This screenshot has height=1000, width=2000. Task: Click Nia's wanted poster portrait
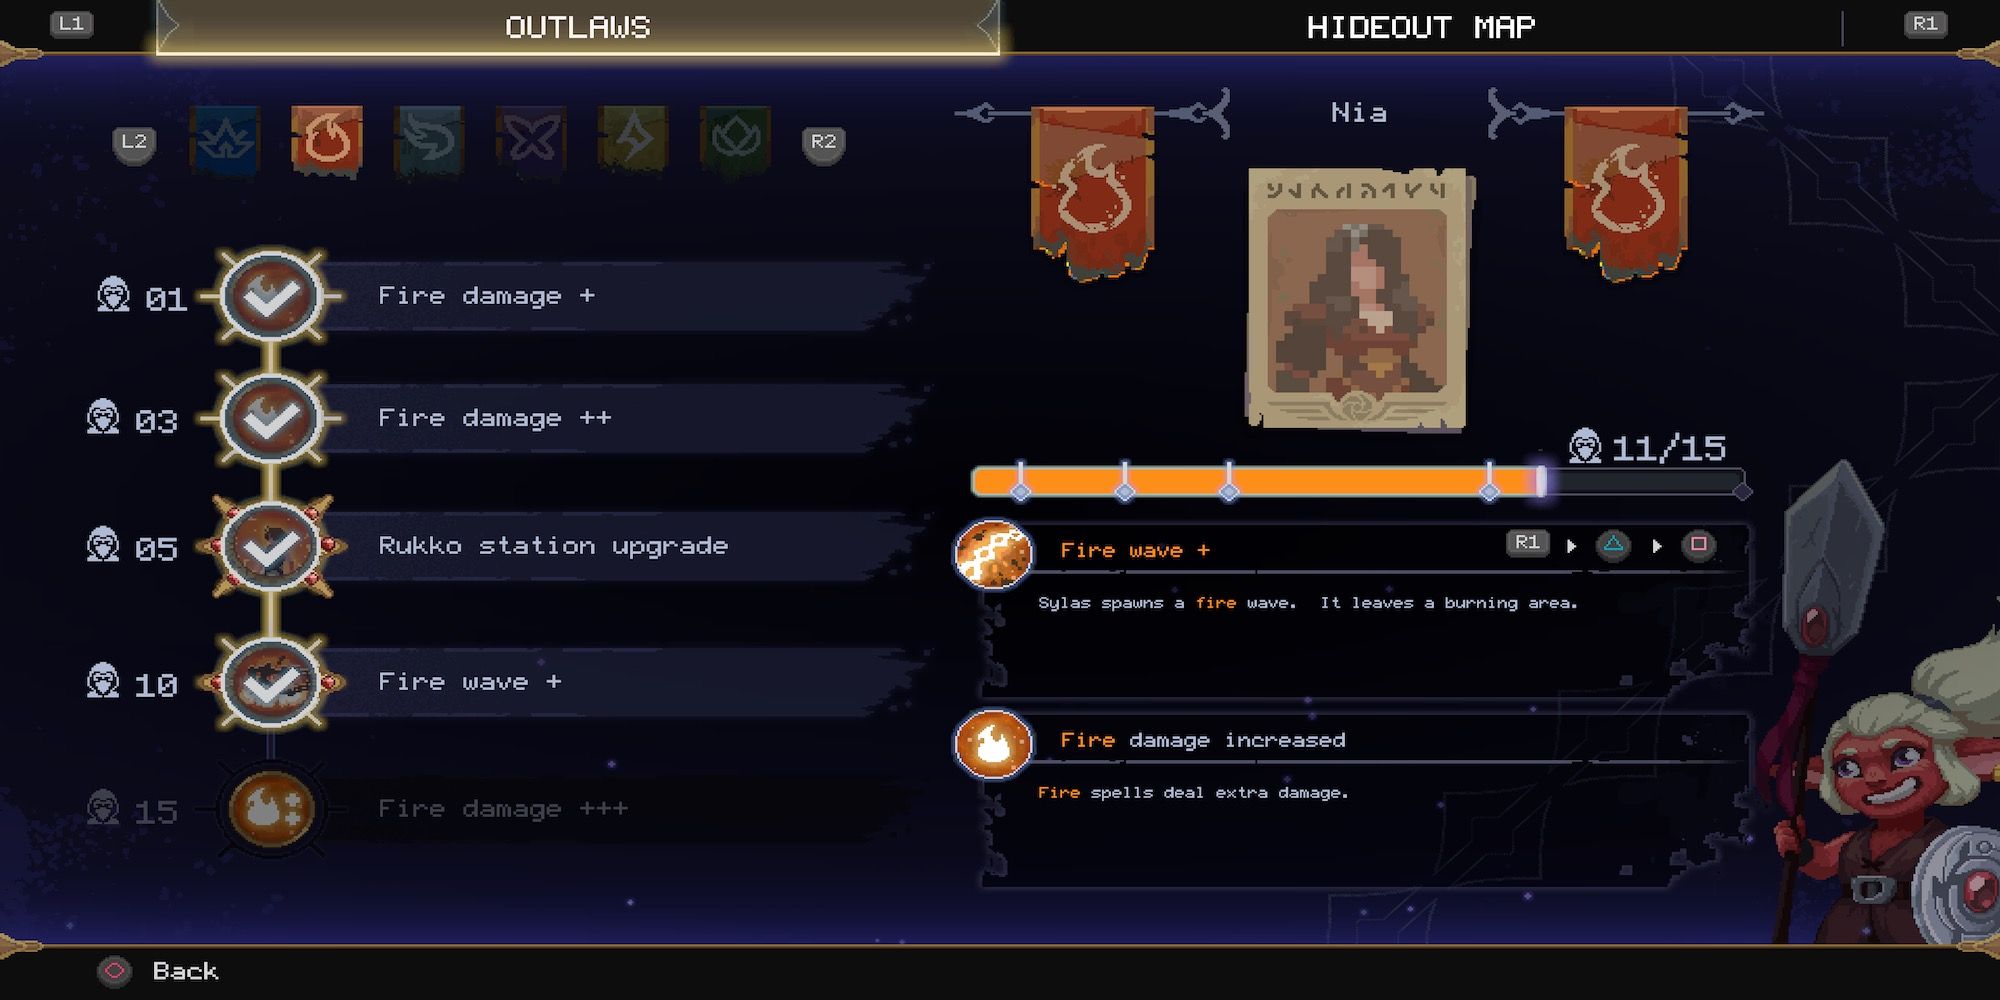[1357, 298]
